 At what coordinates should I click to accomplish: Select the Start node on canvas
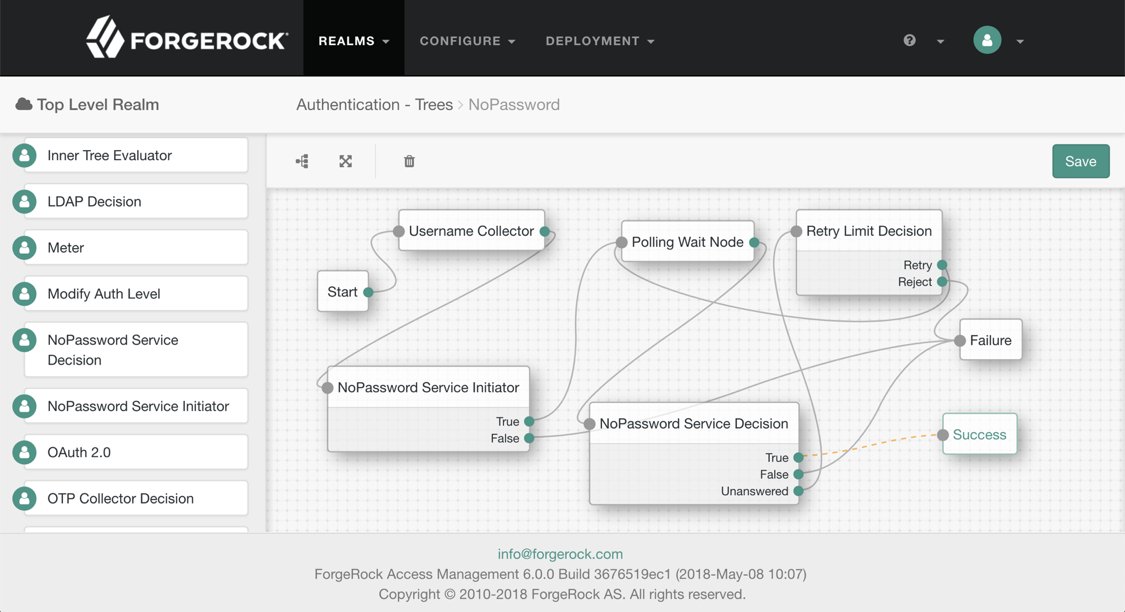(x=342, y=291)
